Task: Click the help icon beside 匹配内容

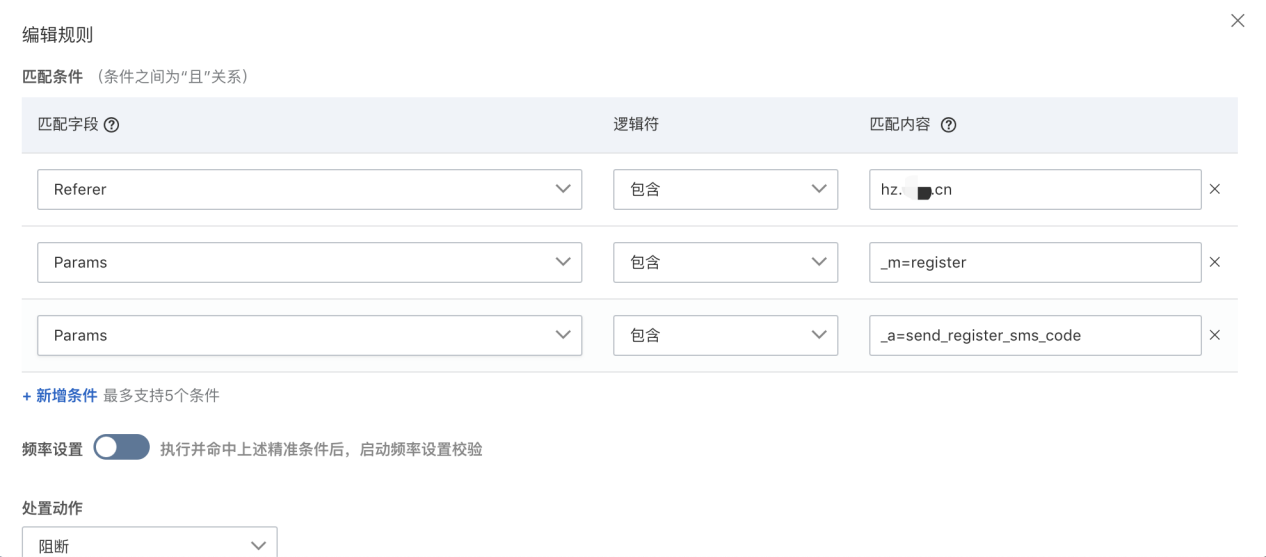Action: 949,125
